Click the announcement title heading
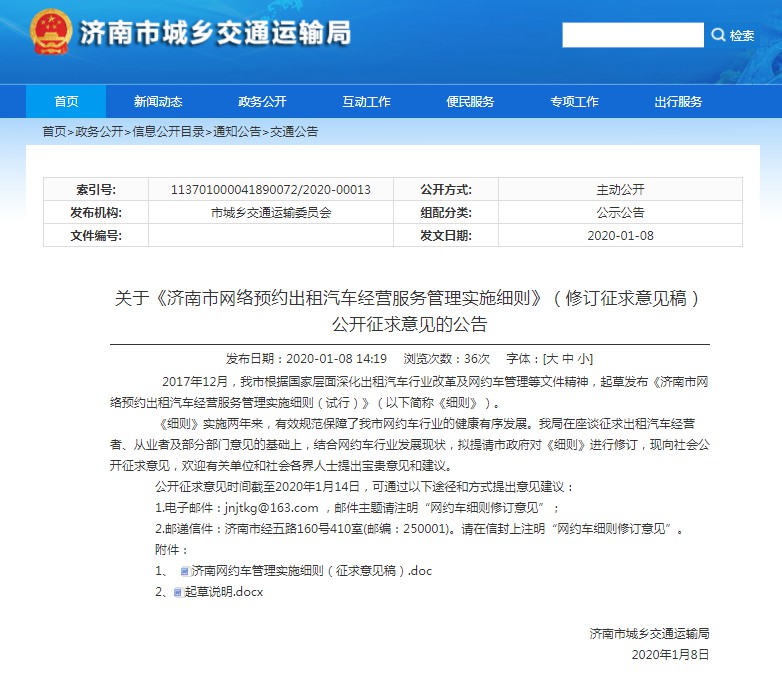The image size is (782, 675). coord(409,311)
